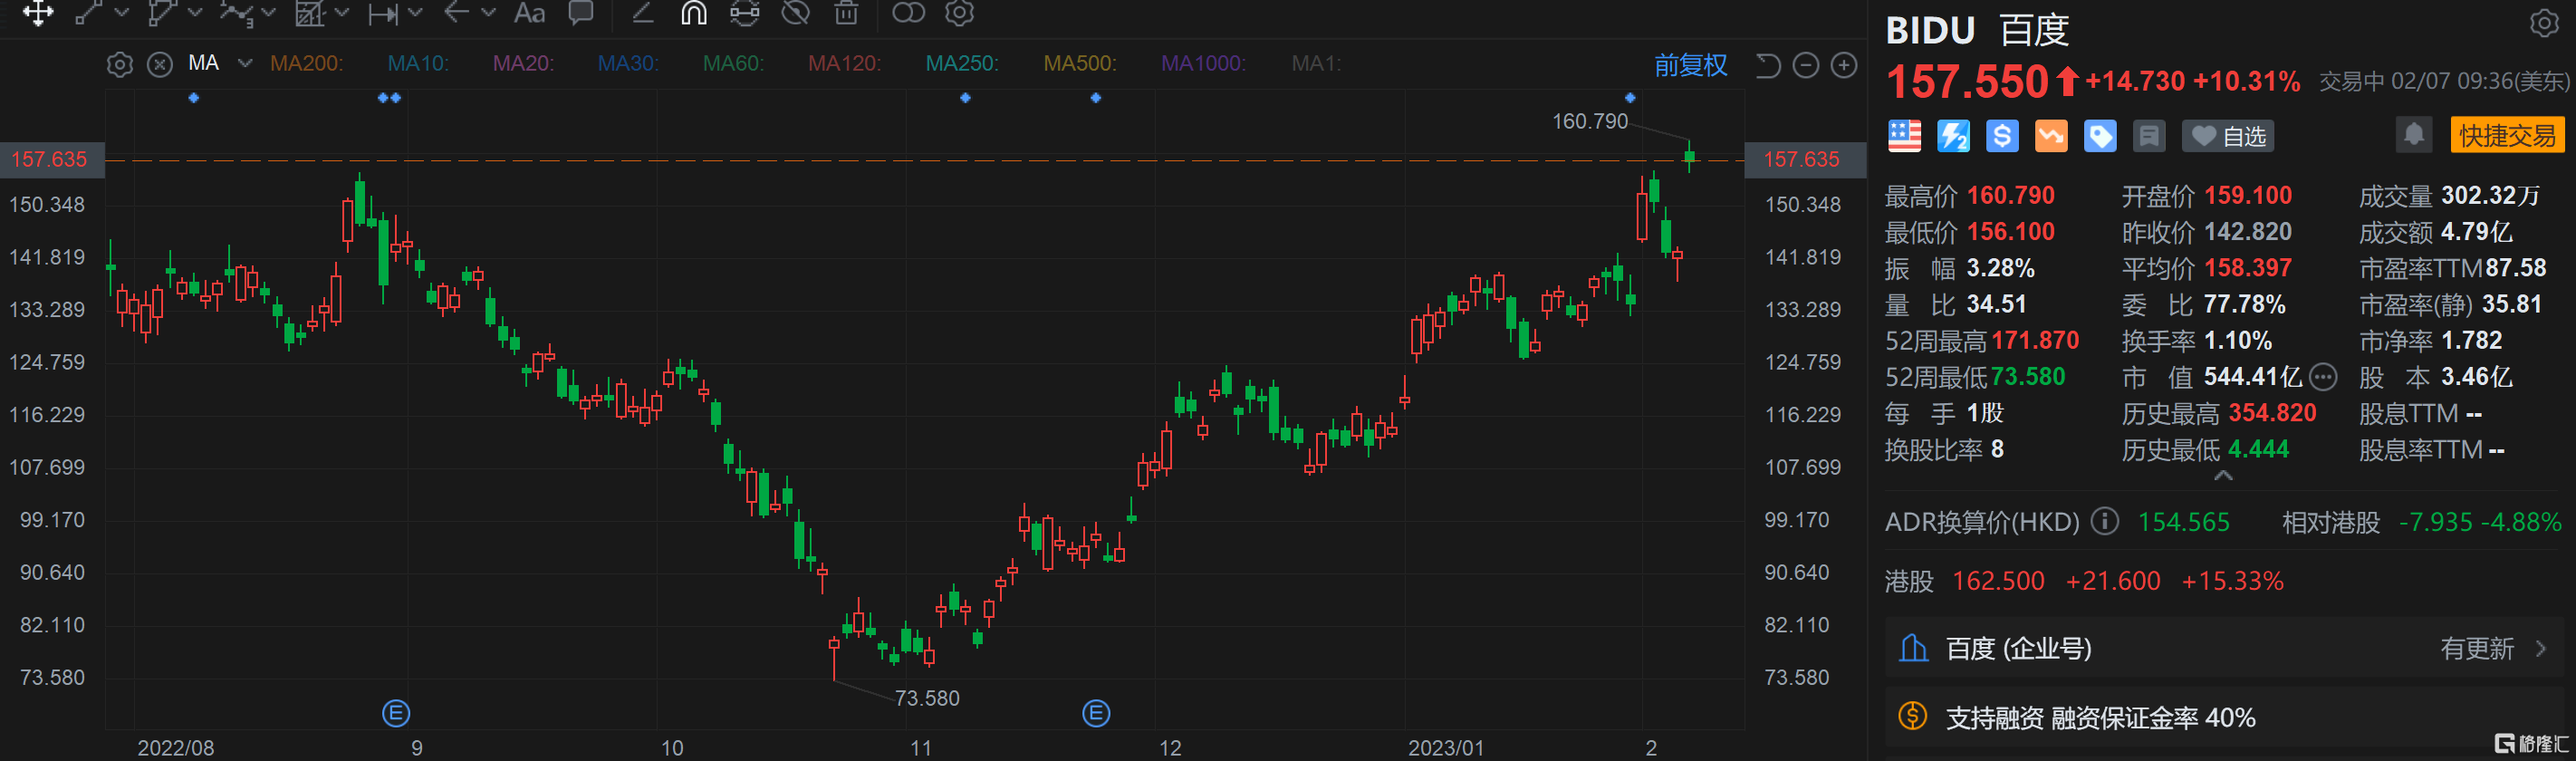Click the MA200 moving average label

click(x=306, y=64)
